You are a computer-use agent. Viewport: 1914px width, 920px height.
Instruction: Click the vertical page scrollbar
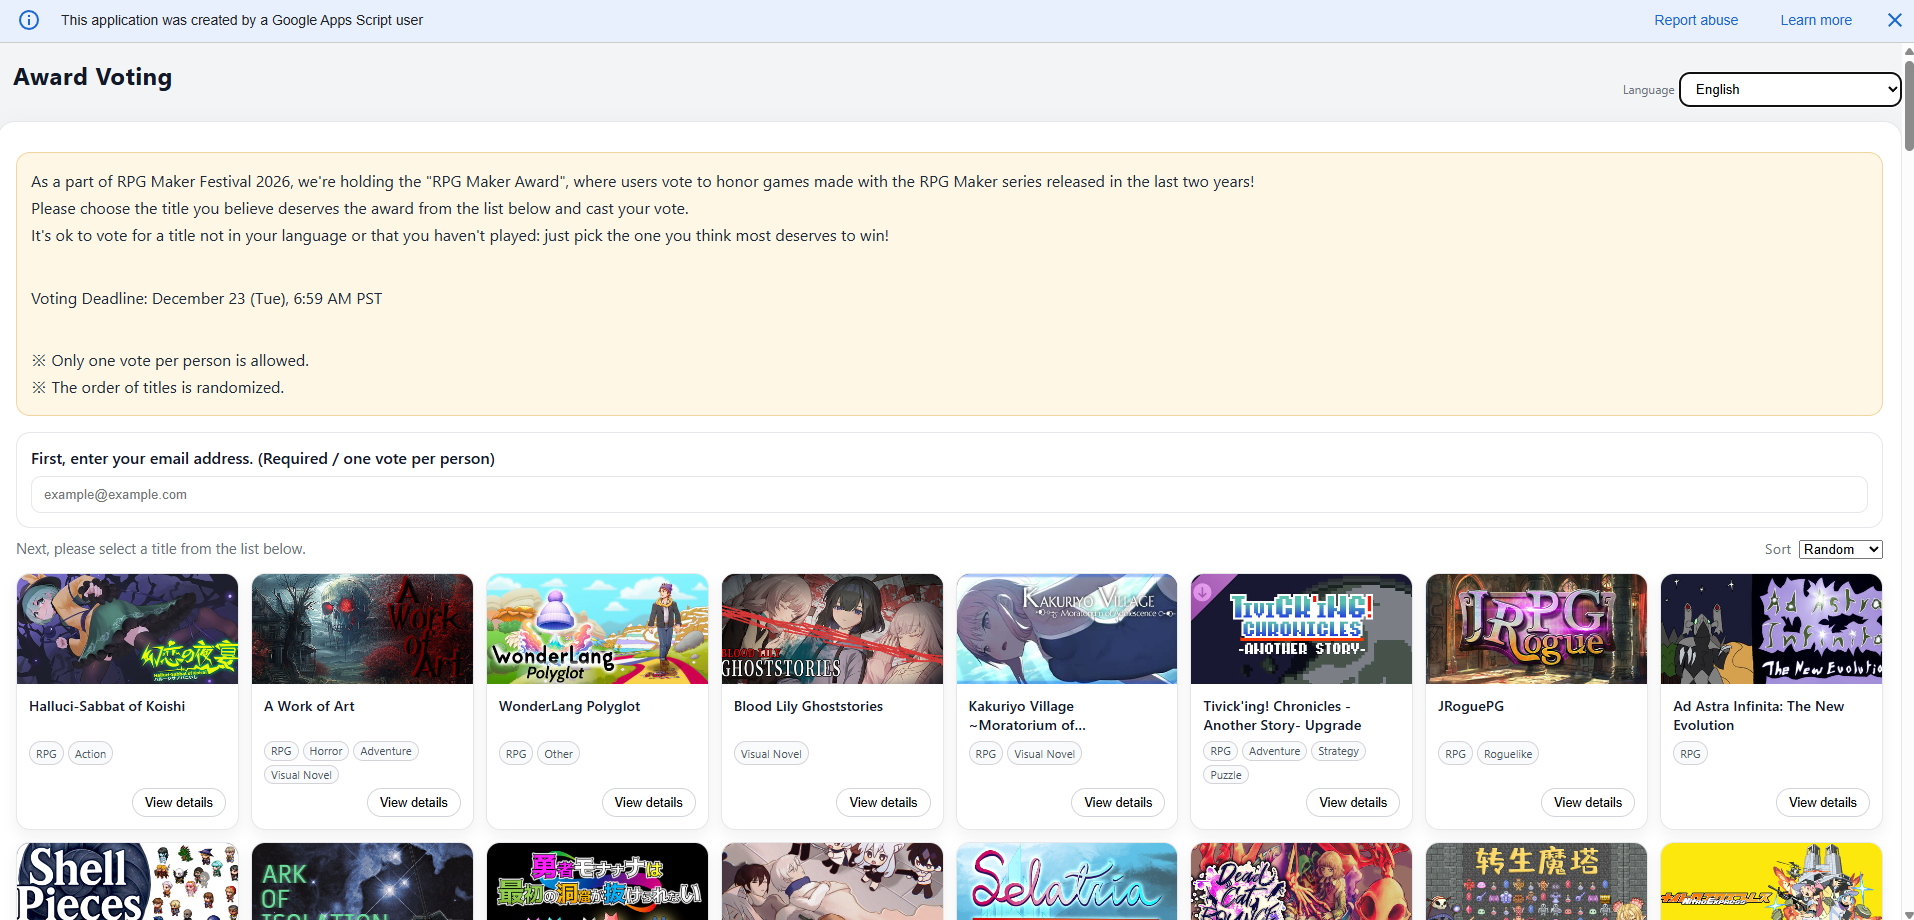pos(1908,105)
